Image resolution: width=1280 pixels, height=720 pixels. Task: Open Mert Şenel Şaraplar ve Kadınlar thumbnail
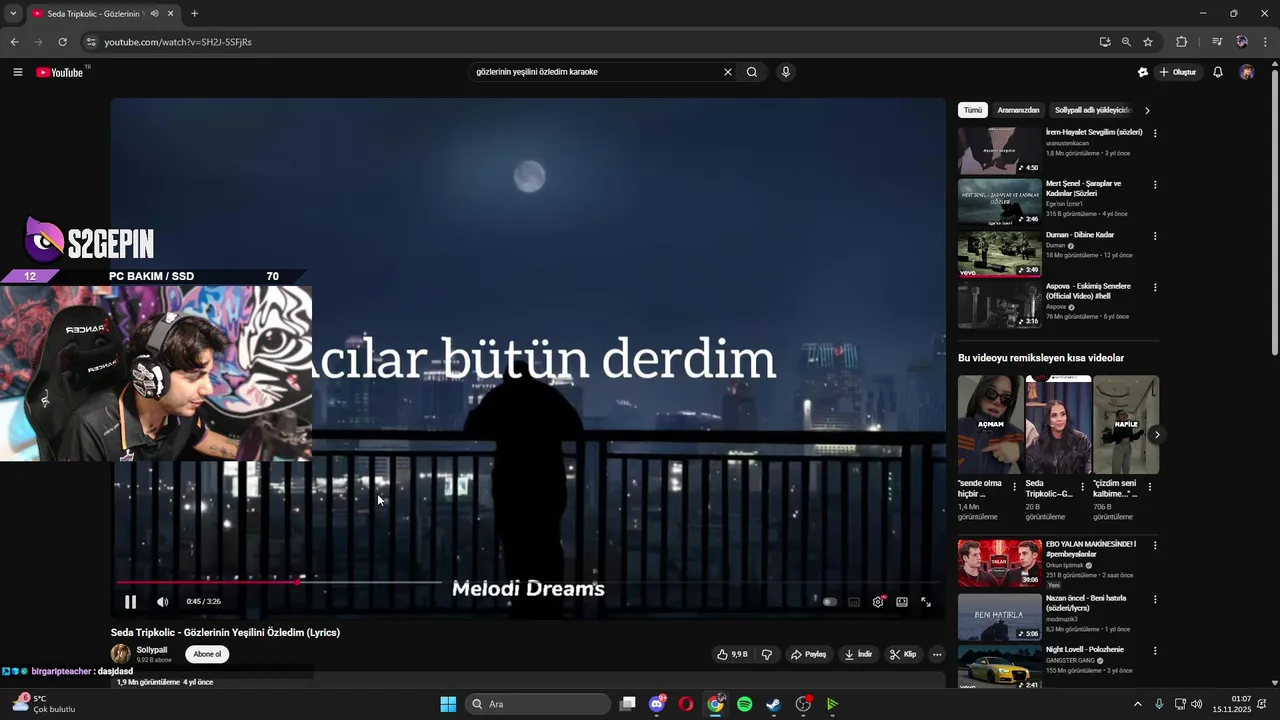pos(999,202)
